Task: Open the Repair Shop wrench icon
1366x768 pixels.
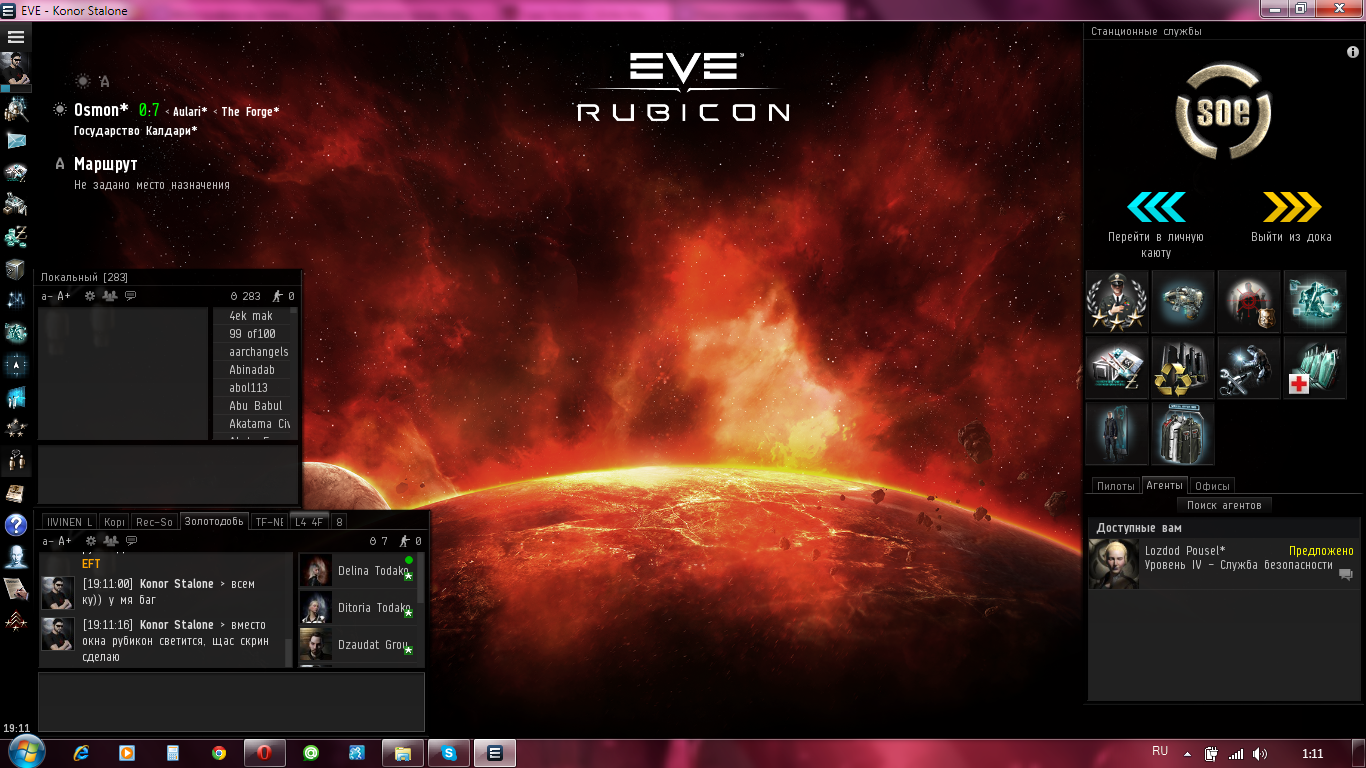Action: point(1249,367)
